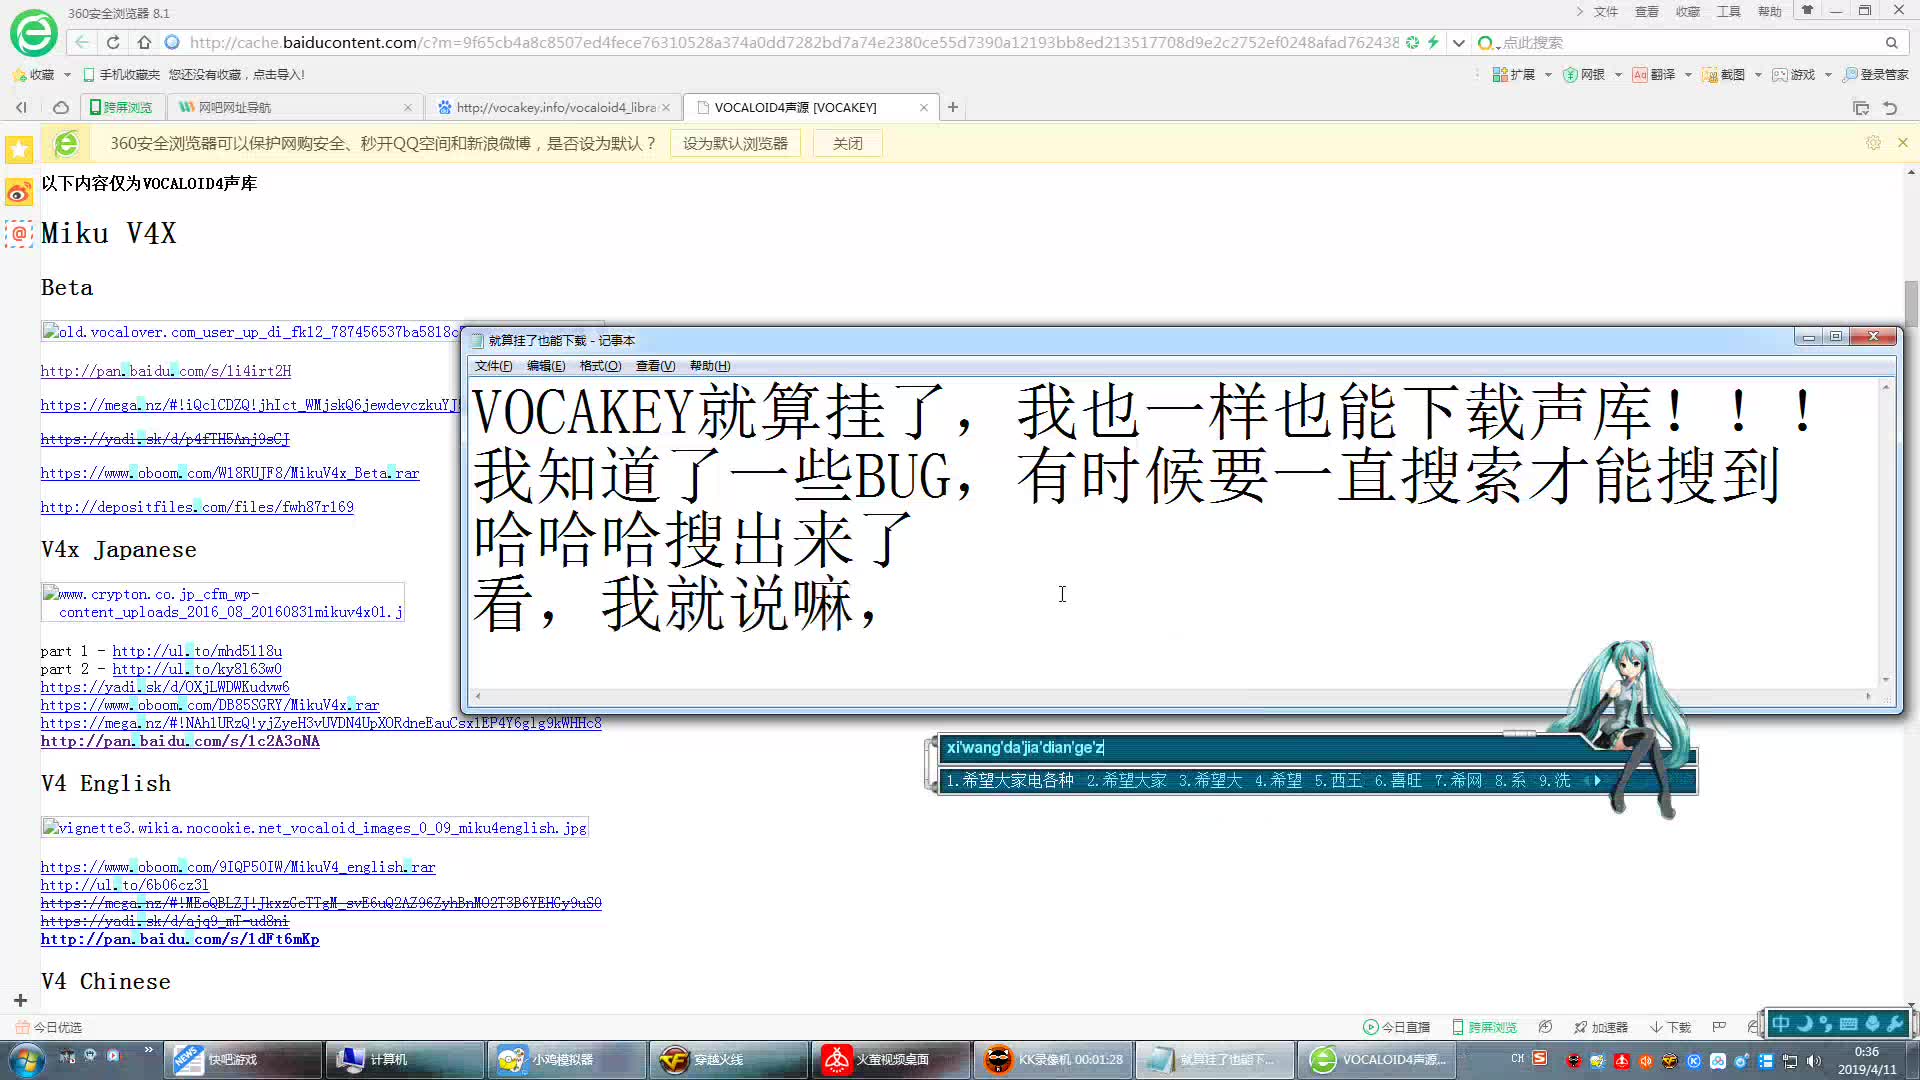Image resolution: width=1920 pixels, height=1080 pixels.
Task: Open Notepad 查看(V) menu
Action: (x=655, y=366)
